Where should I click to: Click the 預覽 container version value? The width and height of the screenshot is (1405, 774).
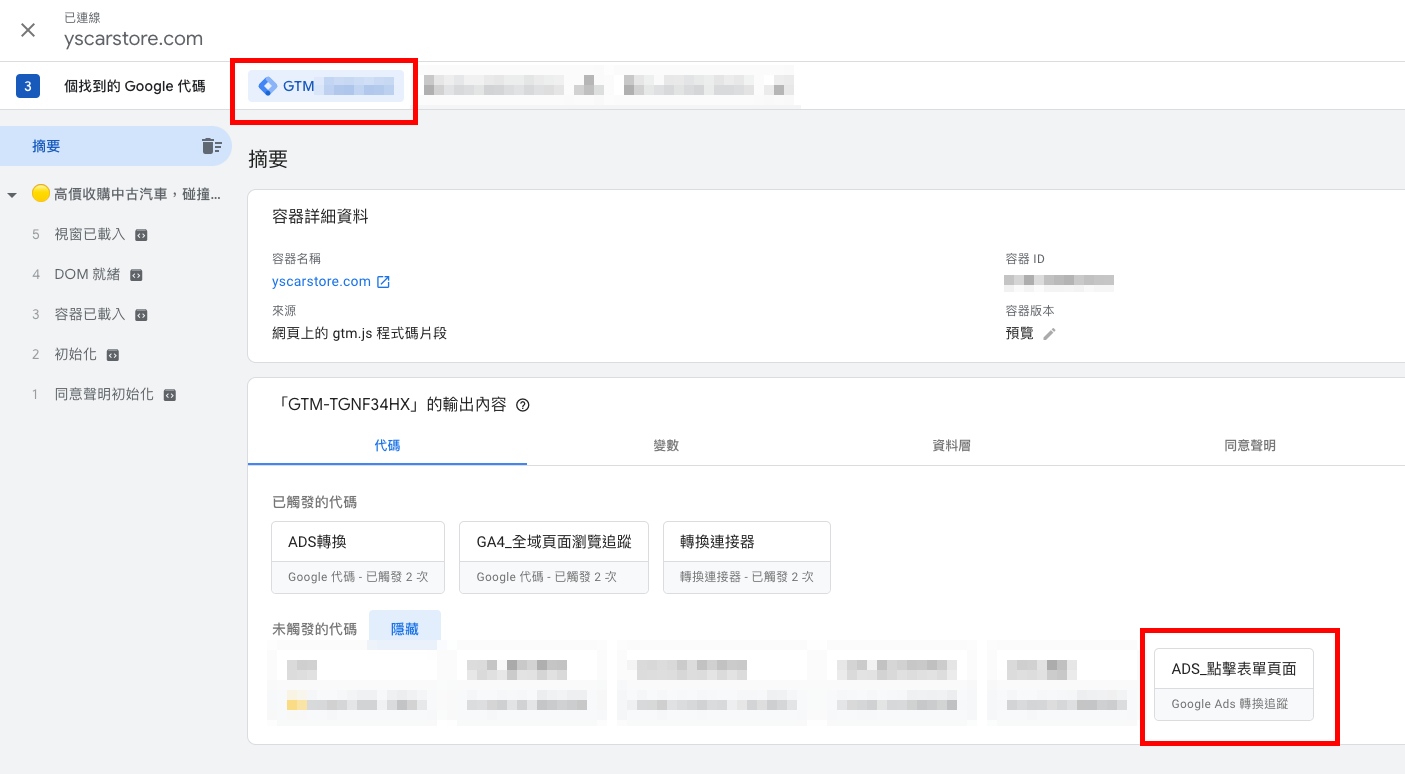coord(1020,333)
